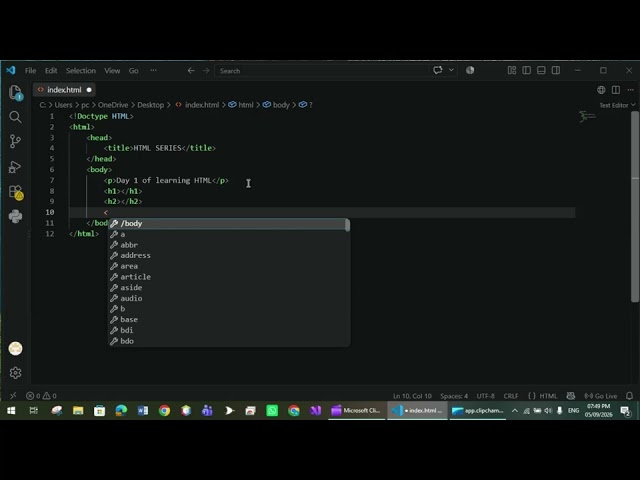640x480 pixels.
Task: Toggle the Primary Side Bar
Action: tap(527, 70)
